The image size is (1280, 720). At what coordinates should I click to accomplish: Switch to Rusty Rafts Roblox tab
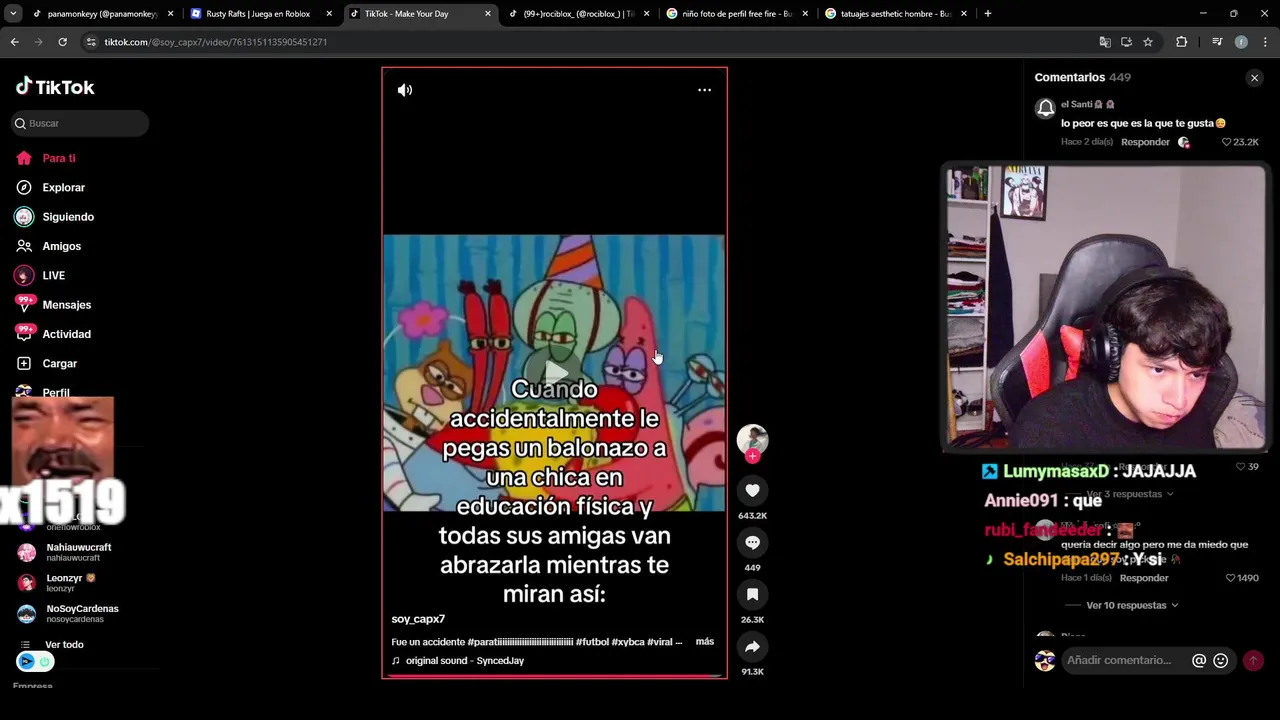click(258, 14)
